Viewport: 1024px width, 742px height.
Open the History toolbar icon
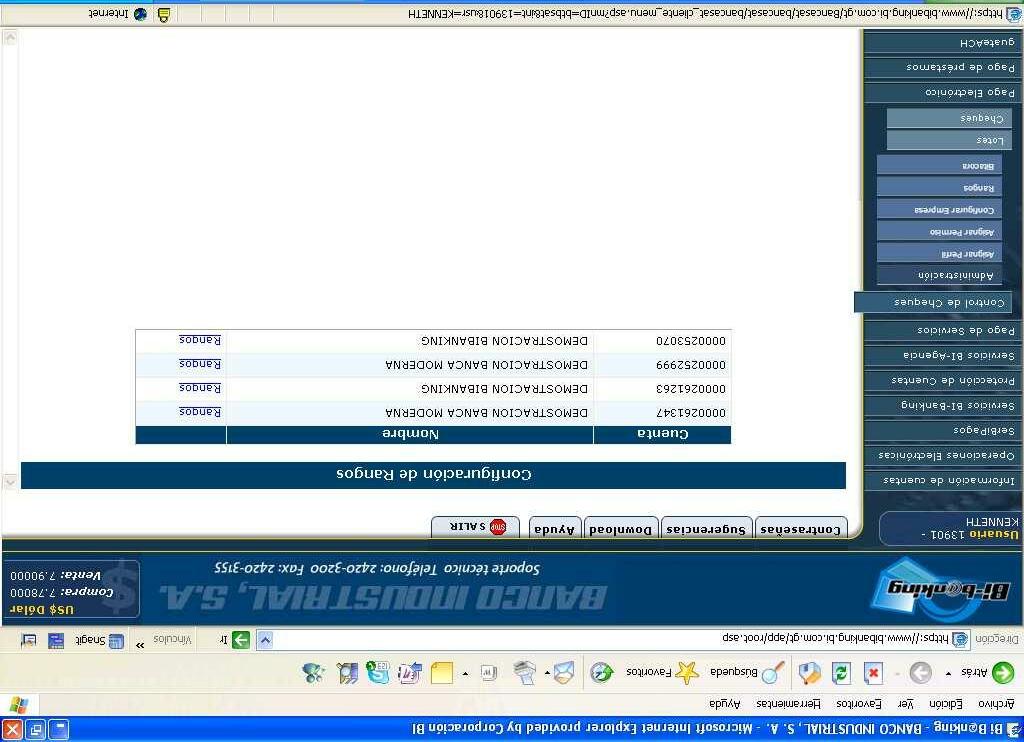[x=601, y=672]
